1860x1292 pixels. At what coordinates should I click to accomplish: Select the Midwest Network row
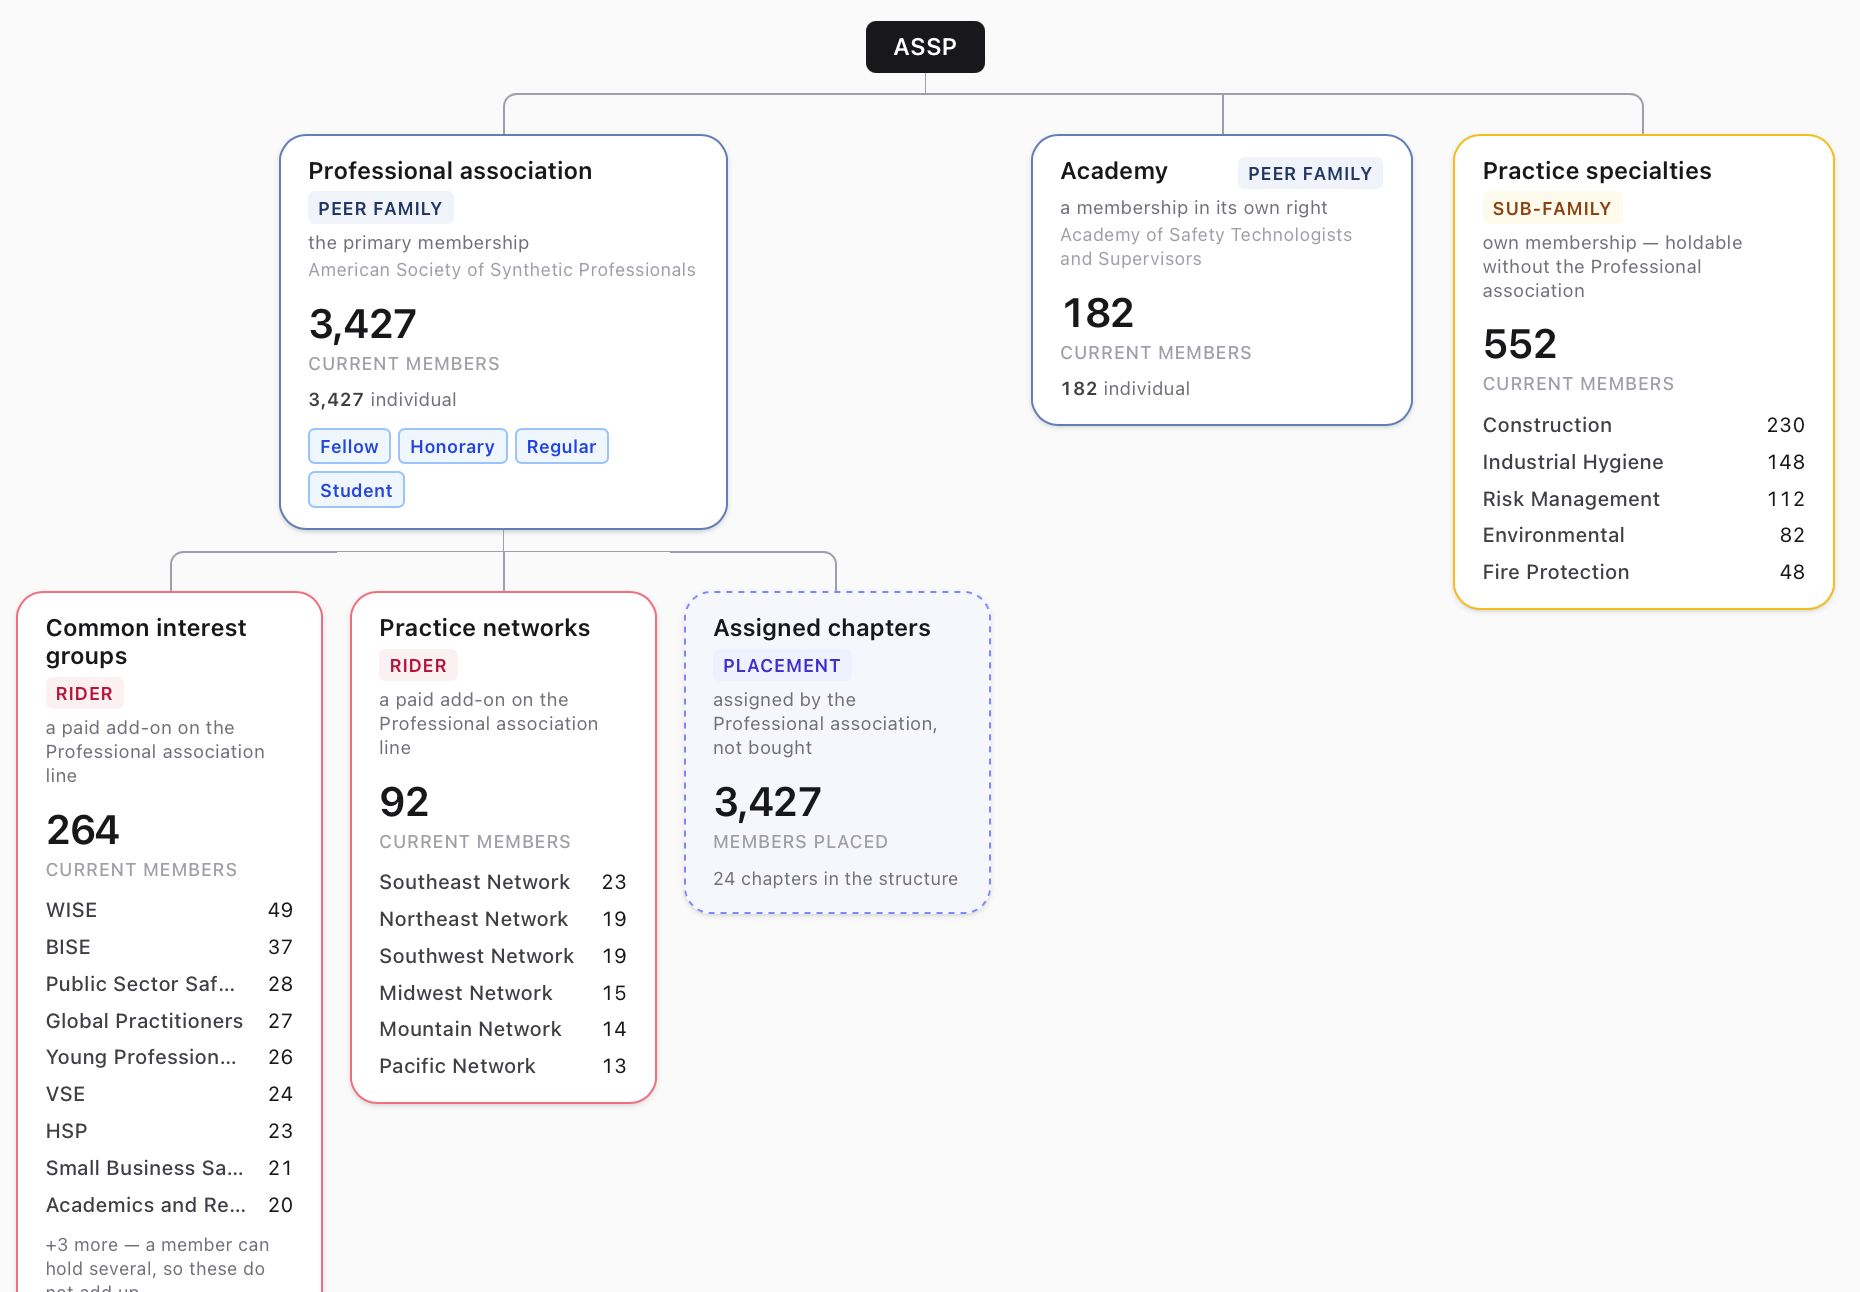pyautogui.click(x=503, y=993)
